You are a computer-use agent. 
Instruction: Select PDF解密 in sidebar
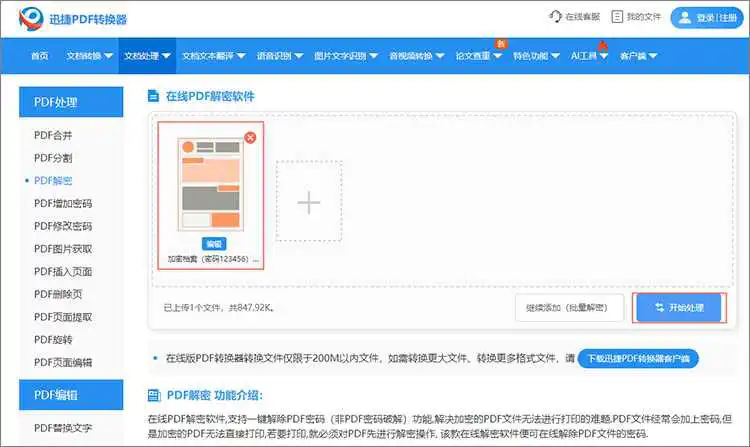(53, 181)
